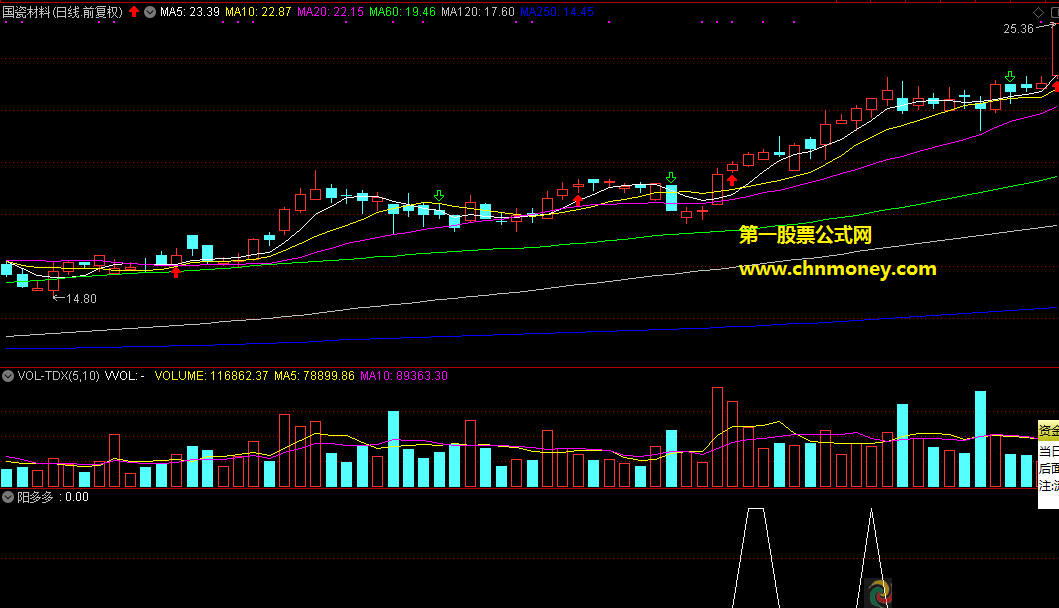Image resolution: width=1059 pixels, height=608 pixels.
Task: Click MA250: 14.45 label
Action: [557, 12]
